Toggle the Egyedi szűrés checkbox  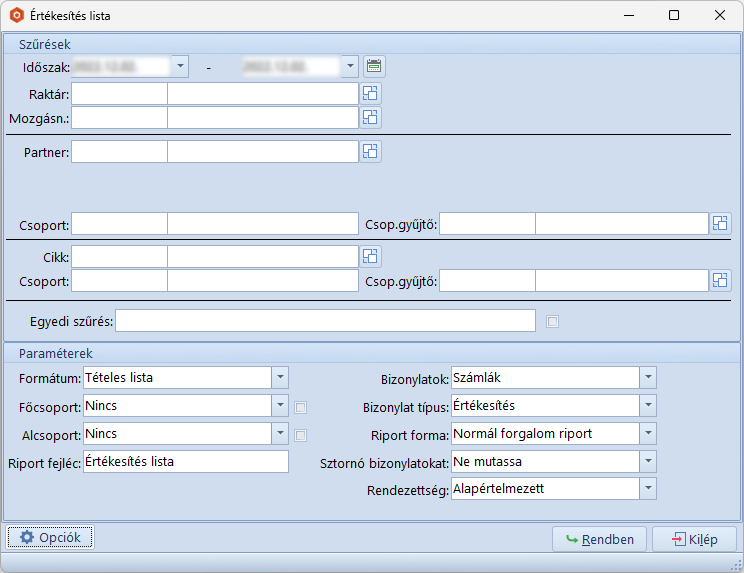553,321
